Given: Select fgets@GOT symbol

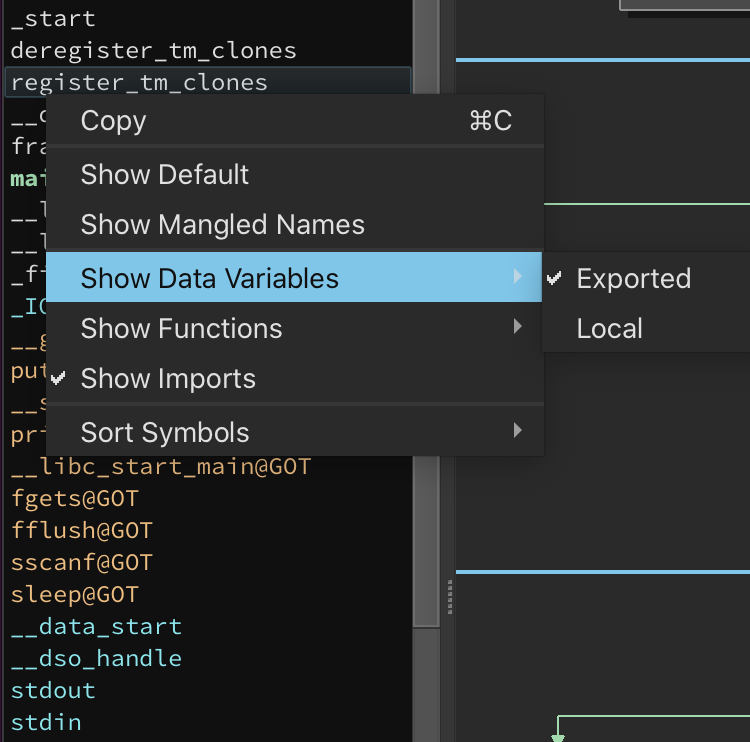Looking at the screenshot, I should (75, 498).
